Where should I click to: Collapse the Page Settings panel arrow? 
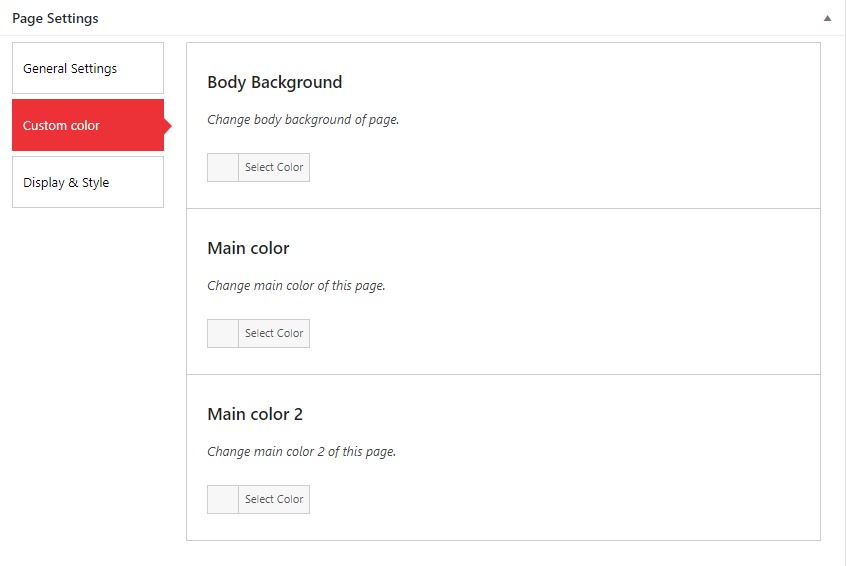point(827,18)
